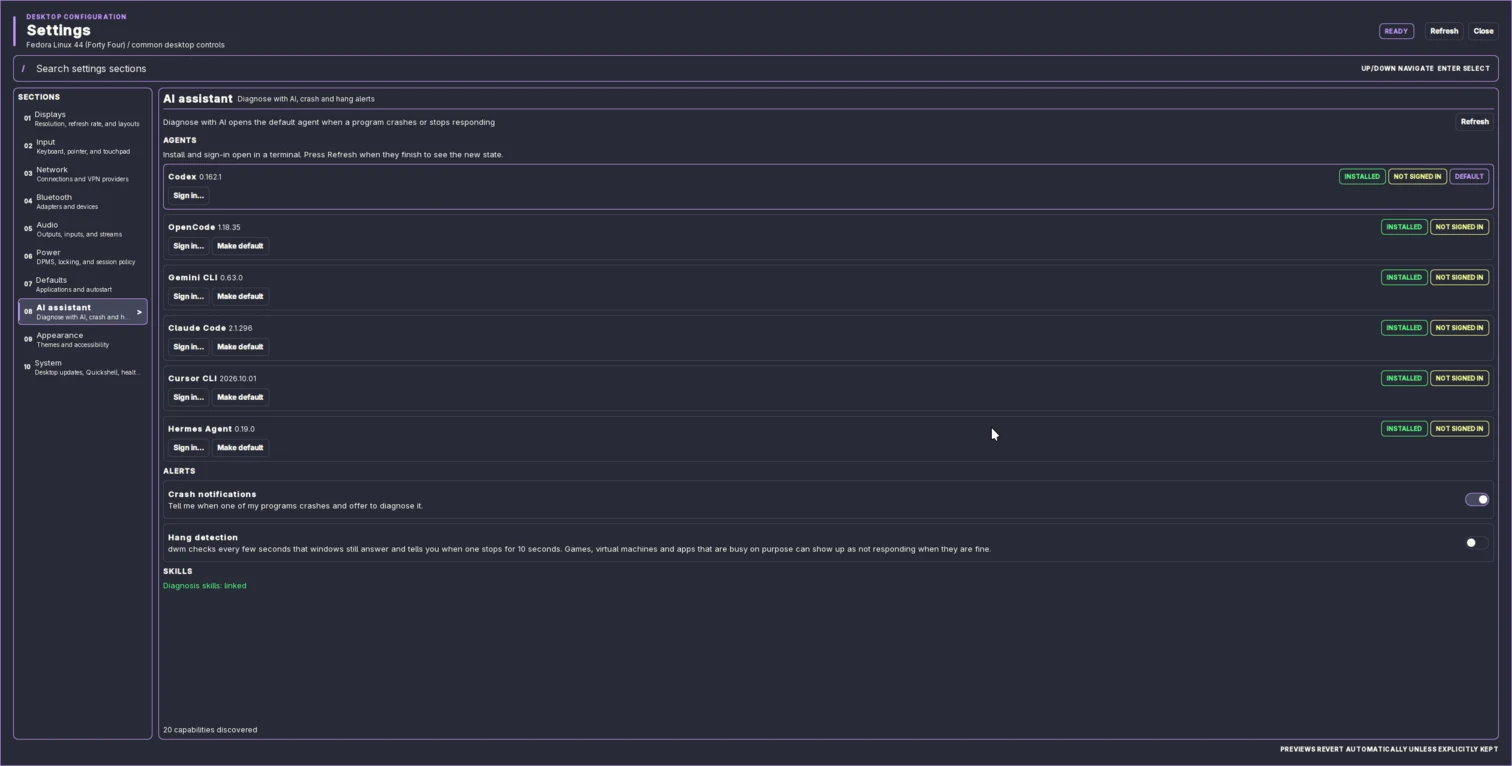Open Bluetooth settings section
The image size is (1512, 766).
pyautogui.click(x=83, y=201)
